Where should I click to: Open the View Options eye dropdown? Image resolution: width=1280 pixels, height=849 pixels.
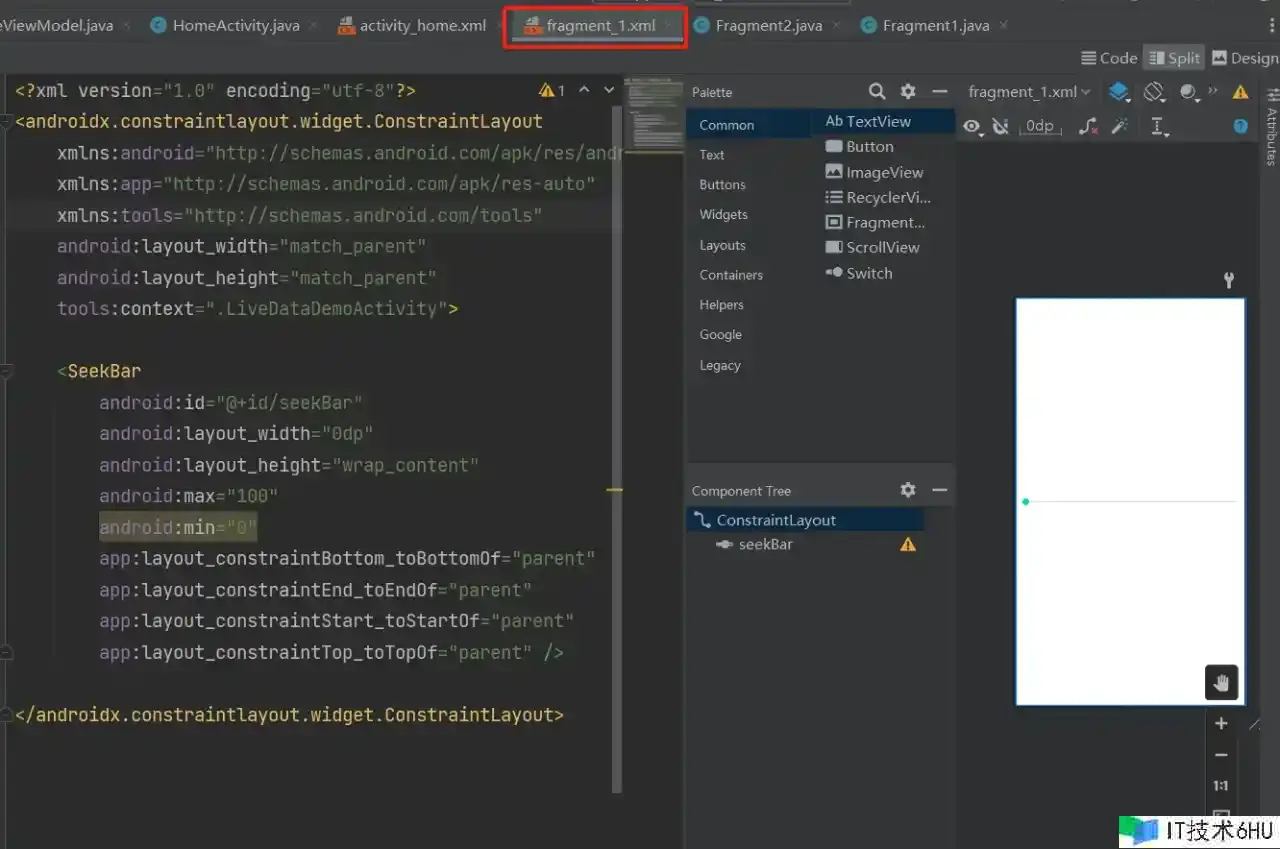click(973, 126)
